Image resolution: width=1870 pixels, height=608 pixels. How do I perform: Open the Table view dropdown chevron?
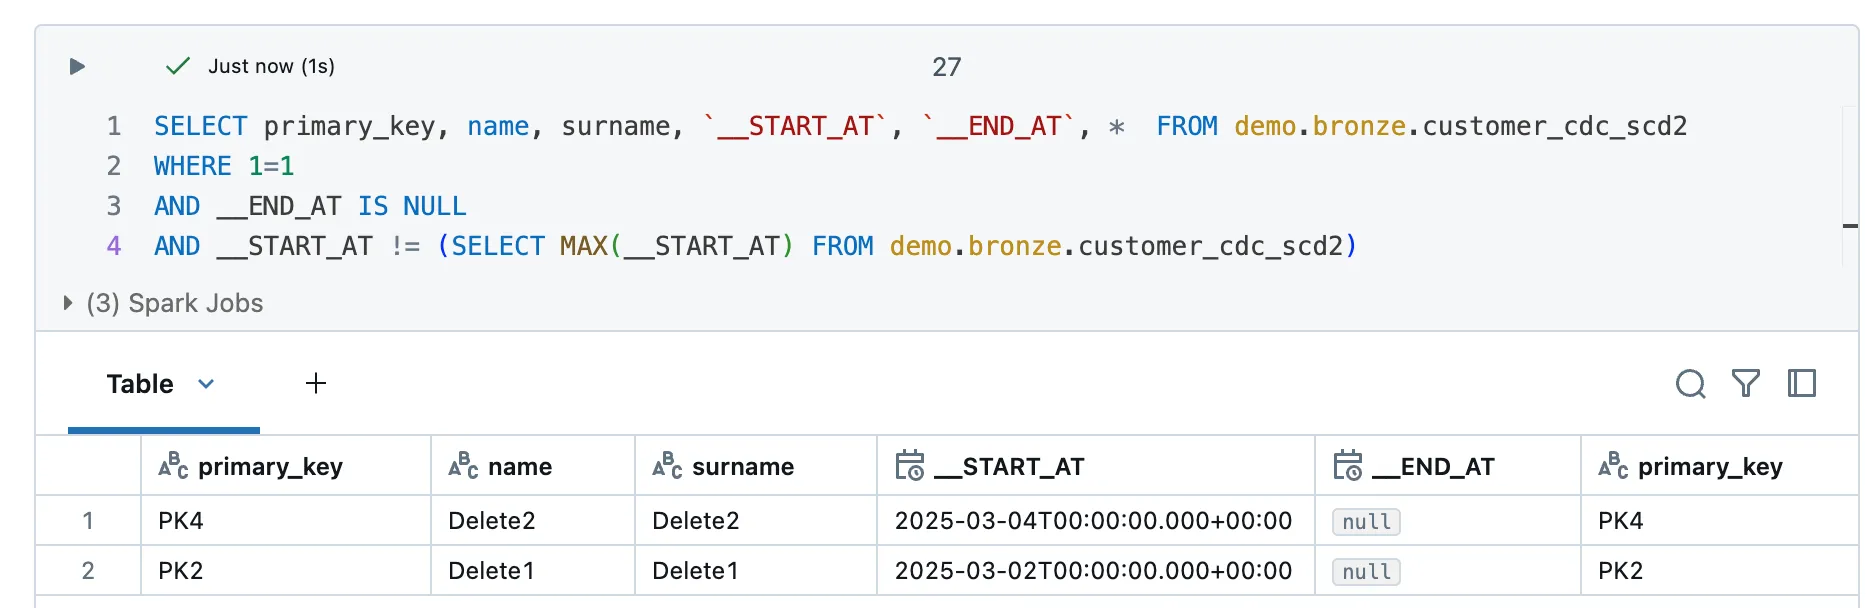tap(206, 384)
